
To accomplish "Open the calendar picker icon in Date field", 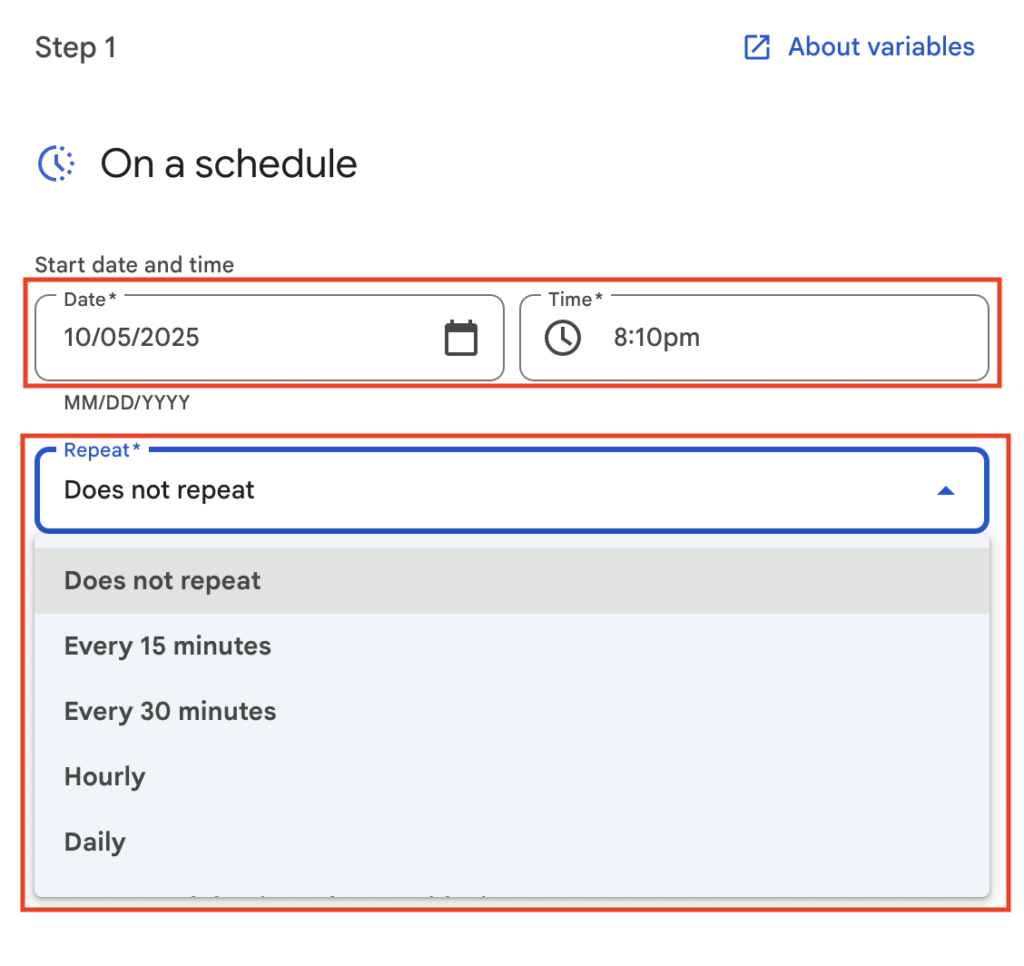I will [x=461, y=338].
